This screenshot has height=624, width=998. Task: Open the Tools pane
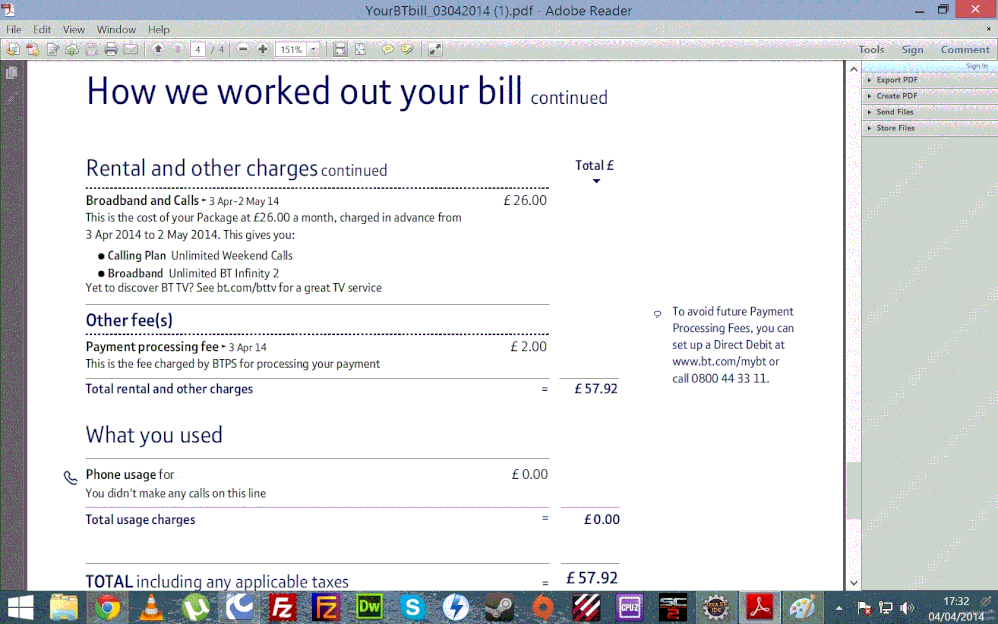coord(871,50)
